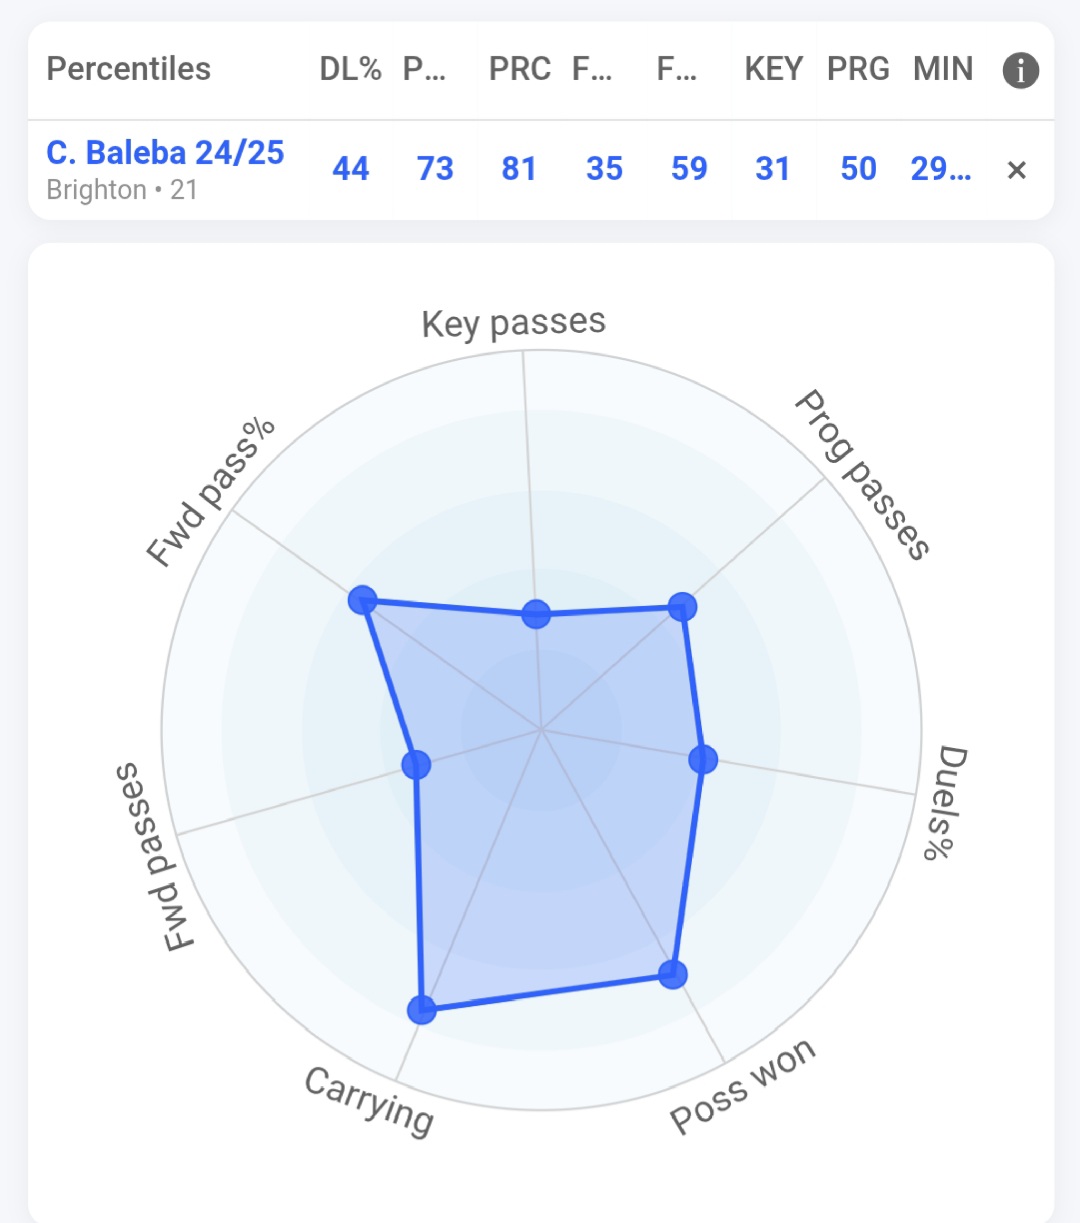Open the percentiles info icon

click(1020, 70)
